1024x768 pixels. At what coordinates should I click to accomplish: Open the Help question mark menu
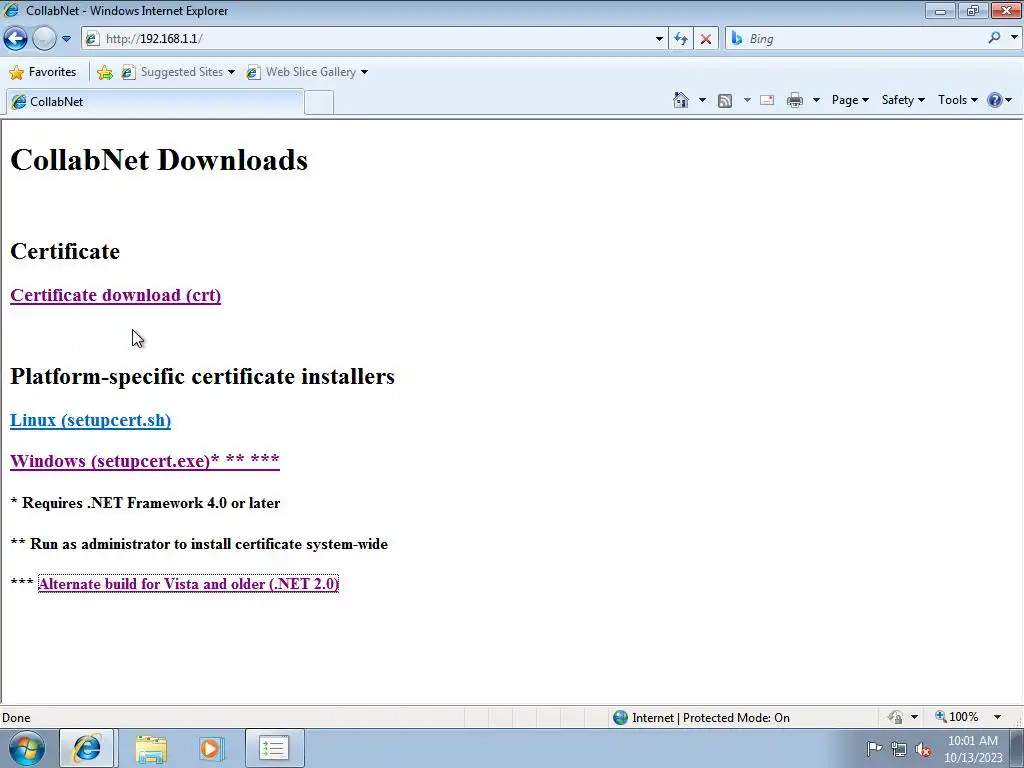[1000, 100]
